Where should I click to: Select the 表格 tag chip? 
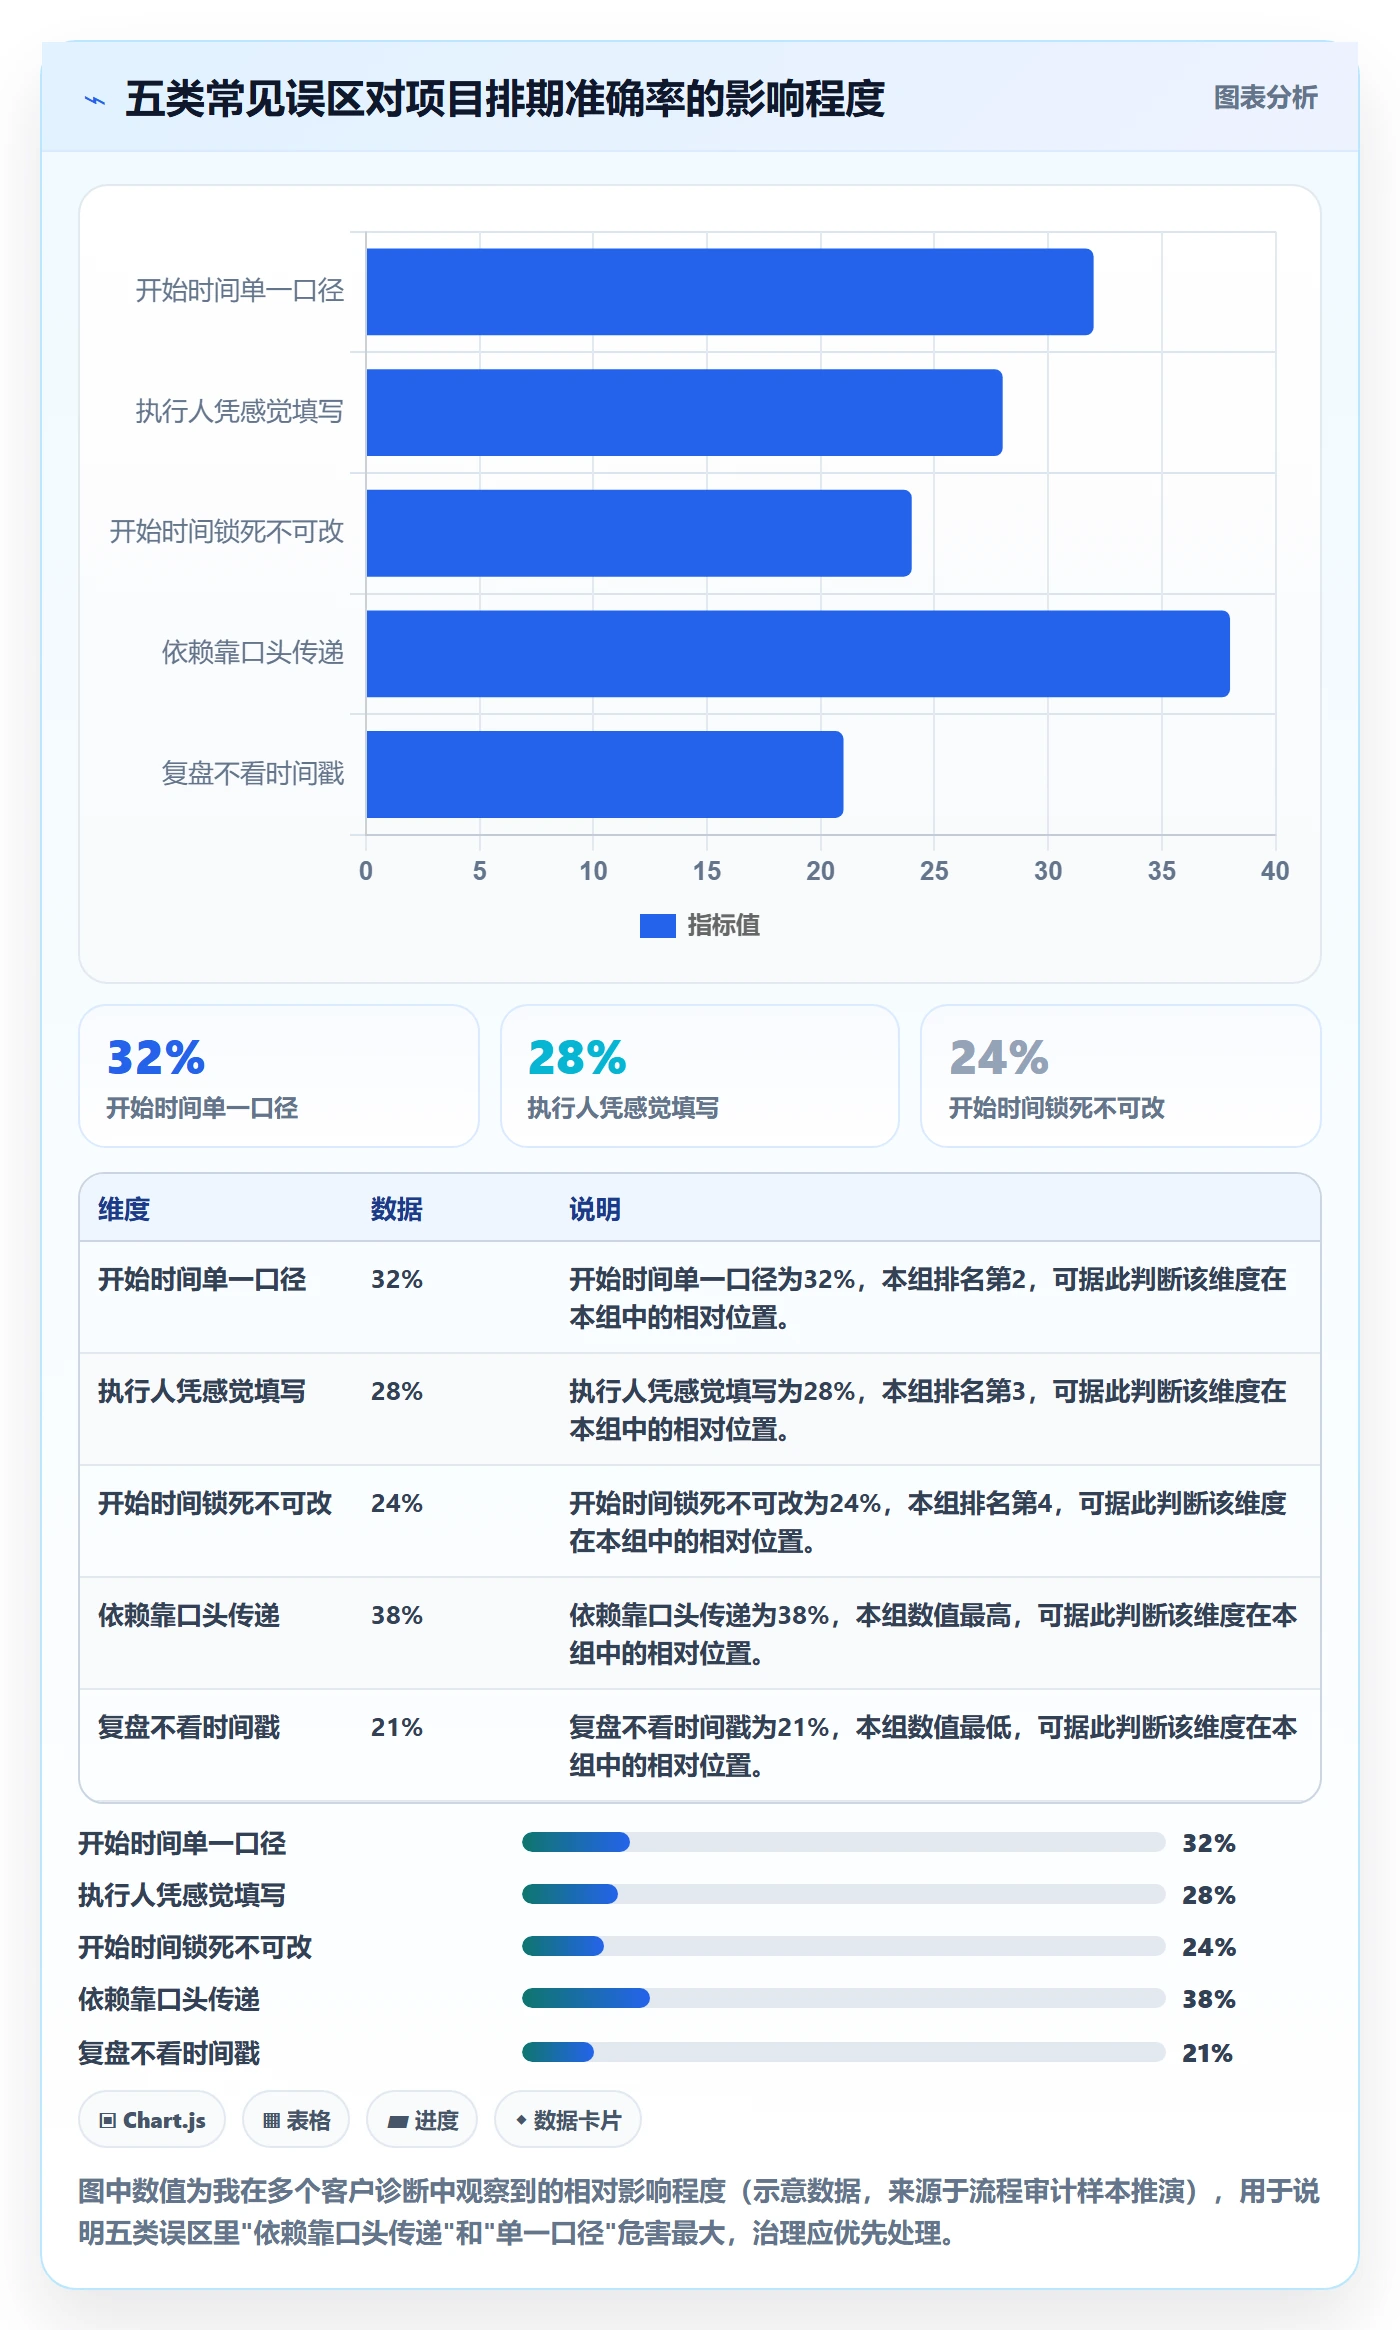pos(296,2119)
